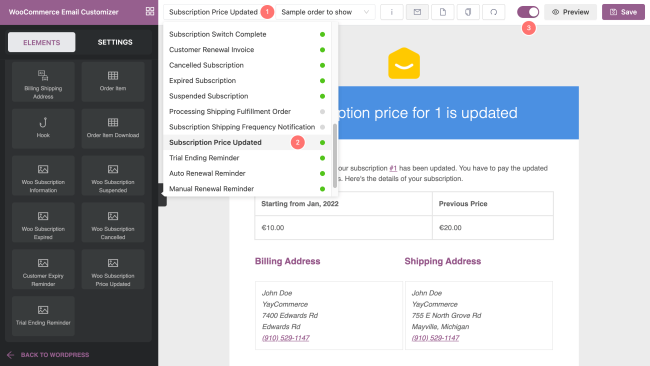This screenshot has height=366, width=650.
Task: Click the info icon in the toolbar
Action: [392, 12]
